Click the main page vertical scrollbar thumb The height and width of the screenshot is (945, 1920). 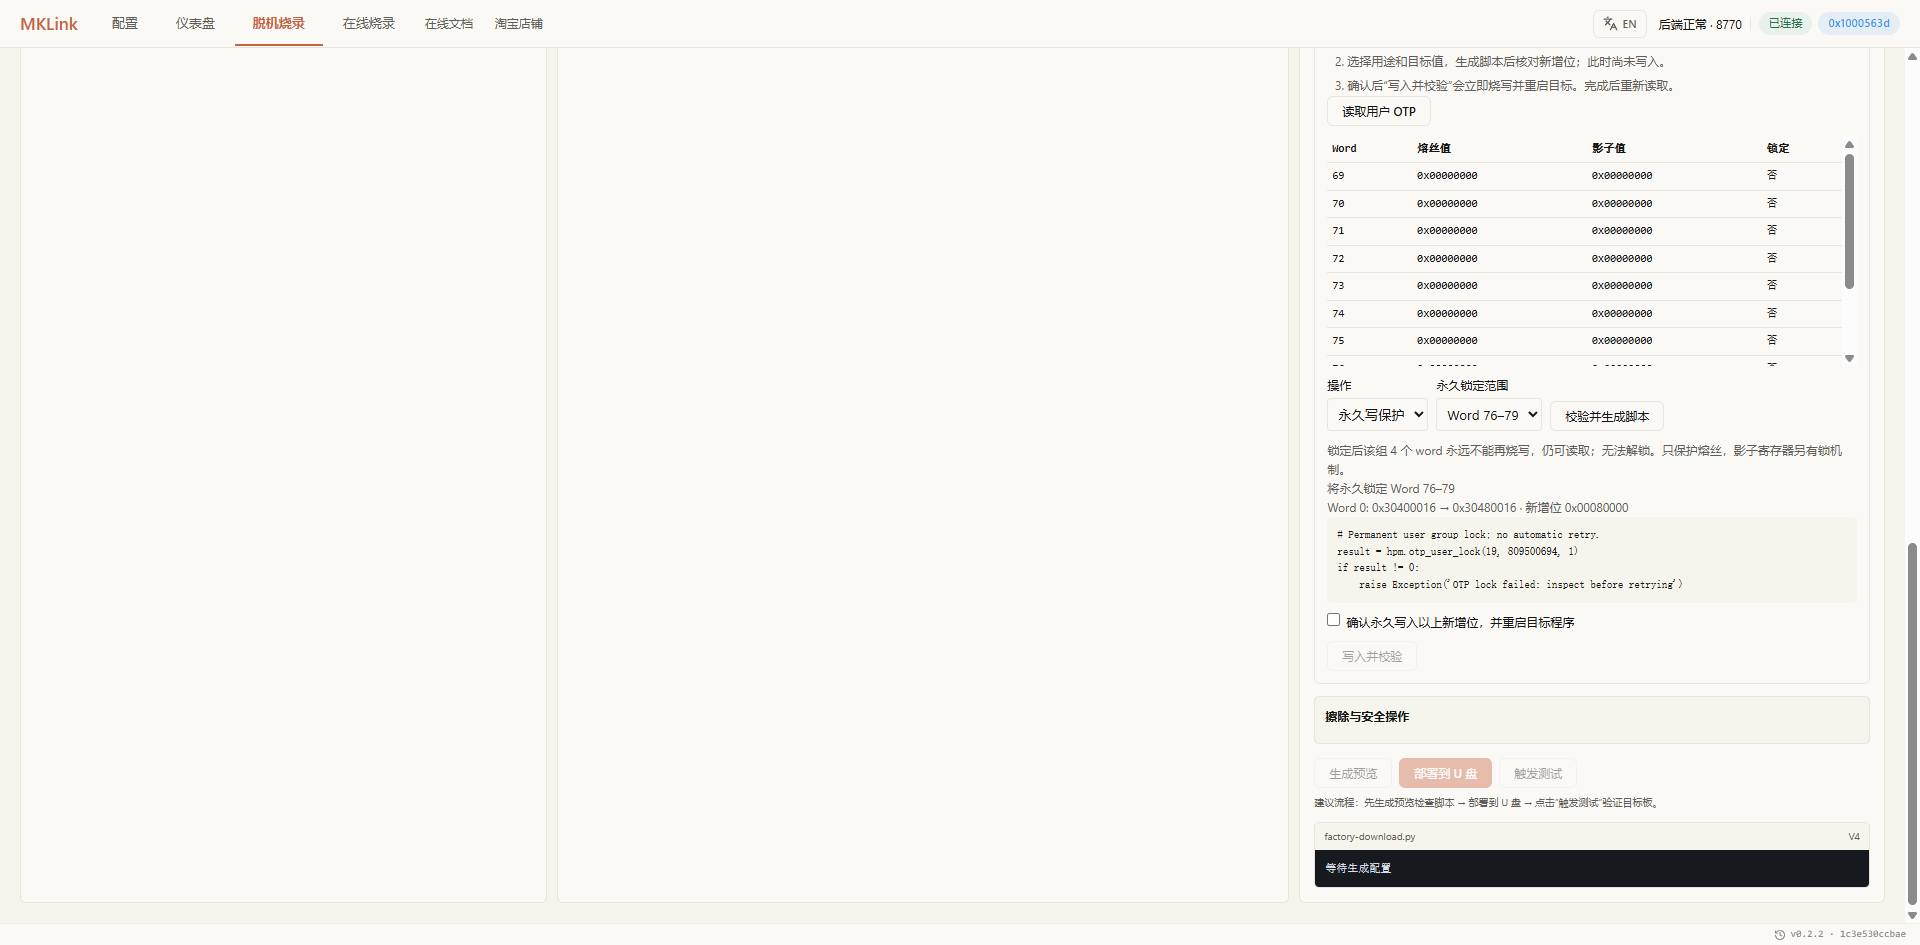(x=1912, y=724)
